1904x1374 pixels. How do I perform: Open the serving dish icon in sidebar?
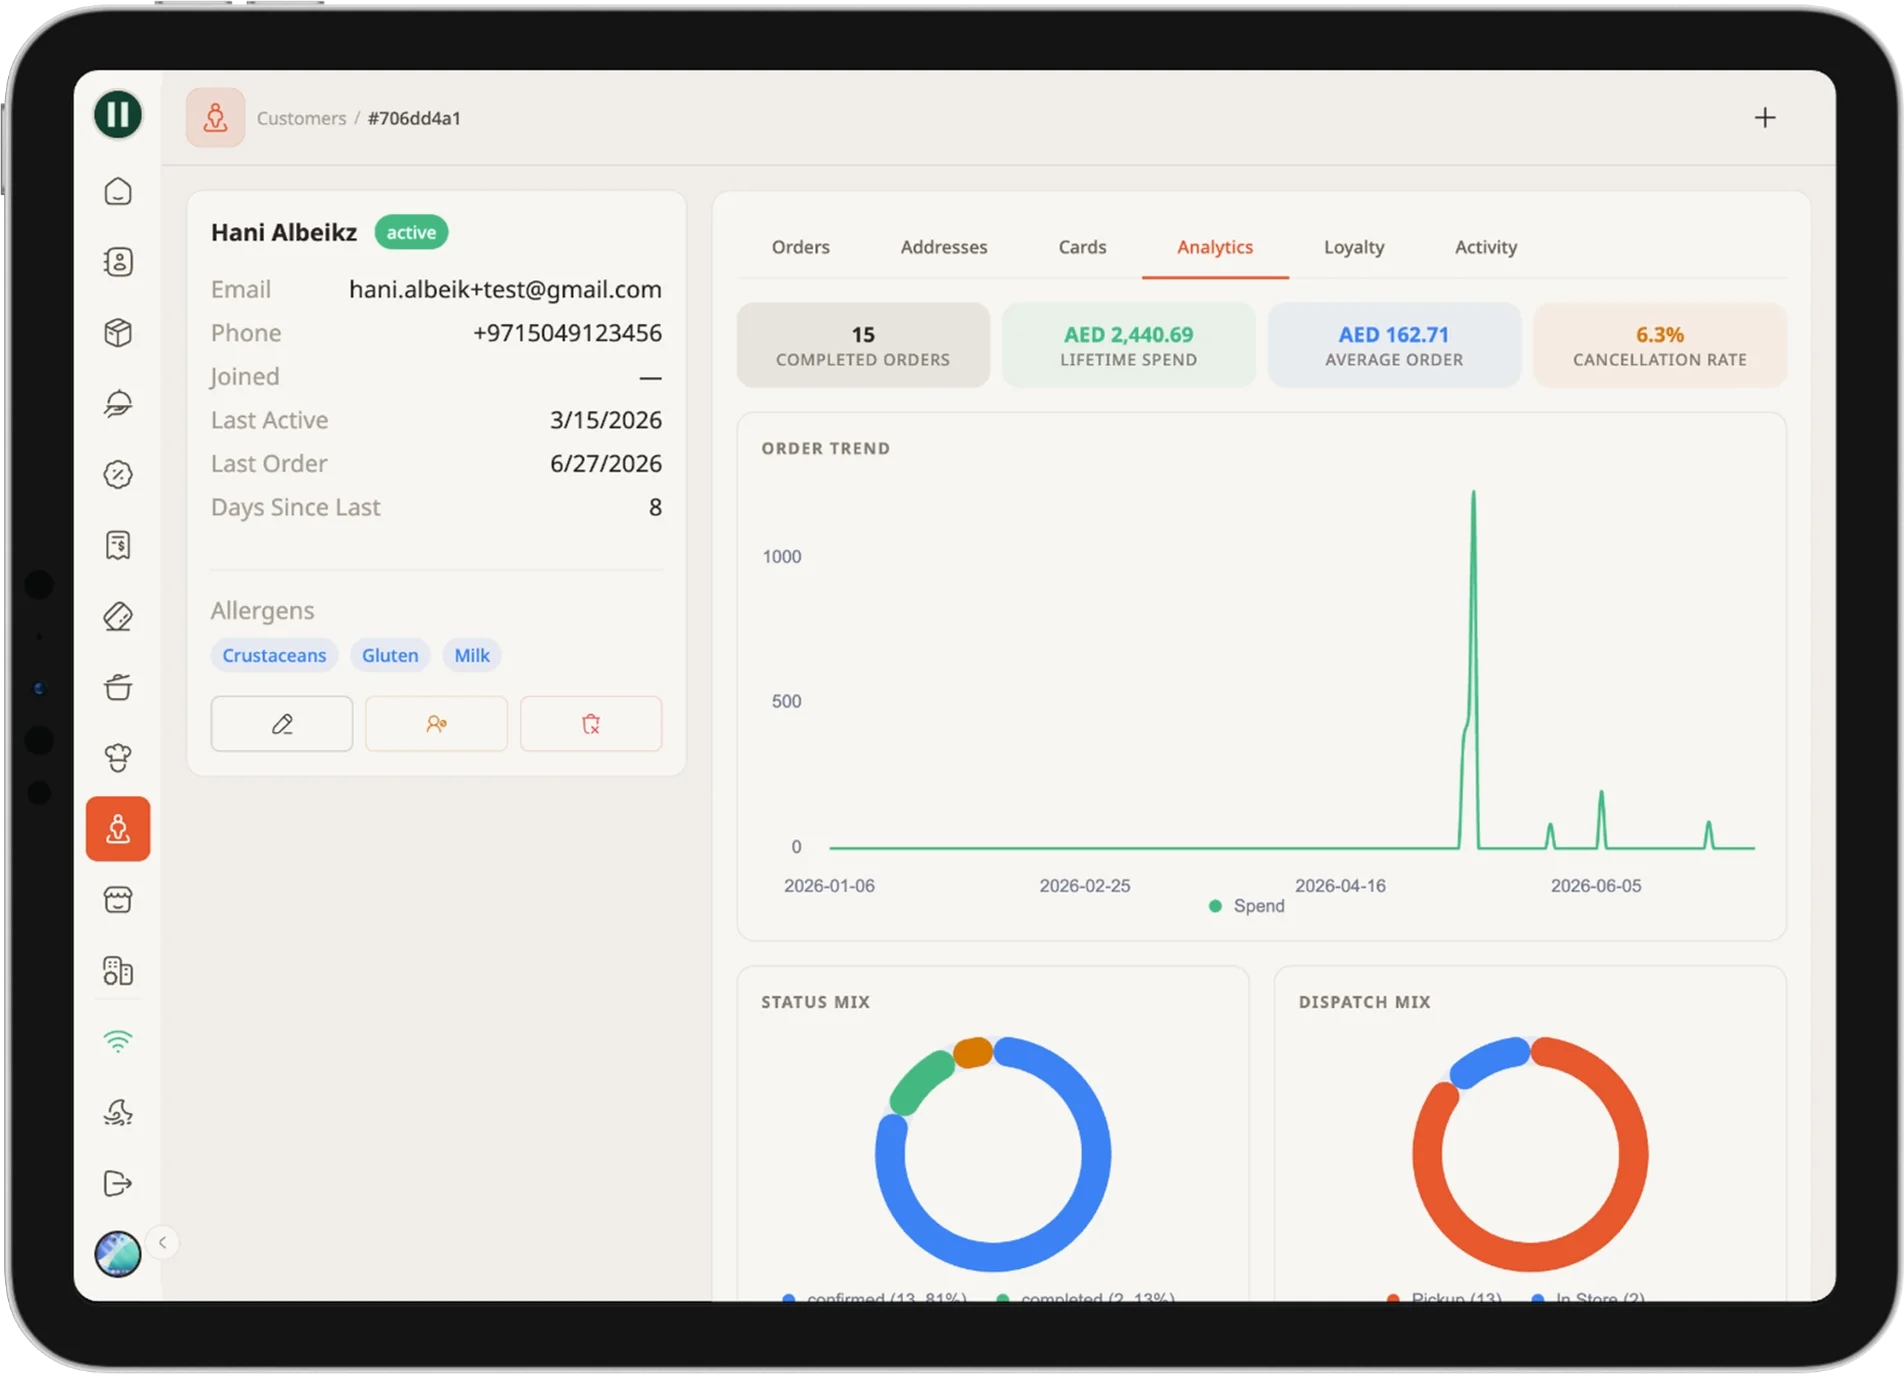point(118,404)
